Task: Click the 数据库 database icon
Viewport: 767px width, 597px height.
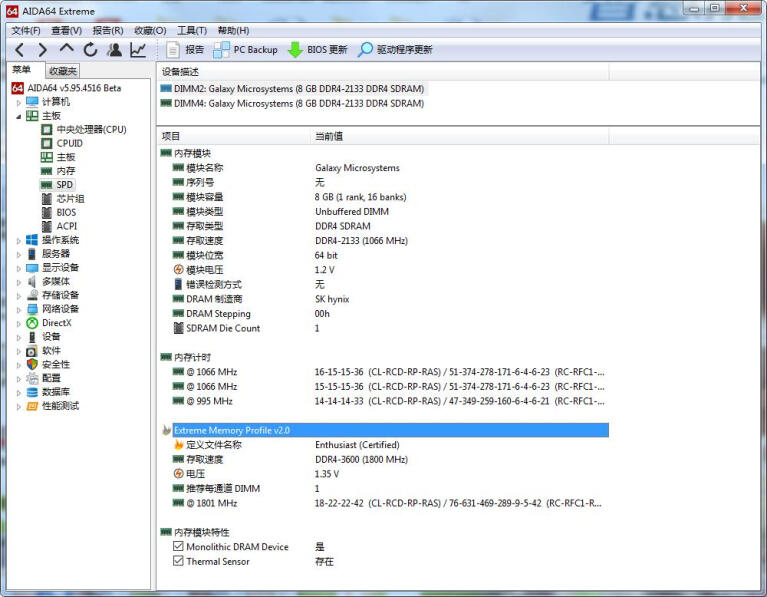Action: click(32, 392)
